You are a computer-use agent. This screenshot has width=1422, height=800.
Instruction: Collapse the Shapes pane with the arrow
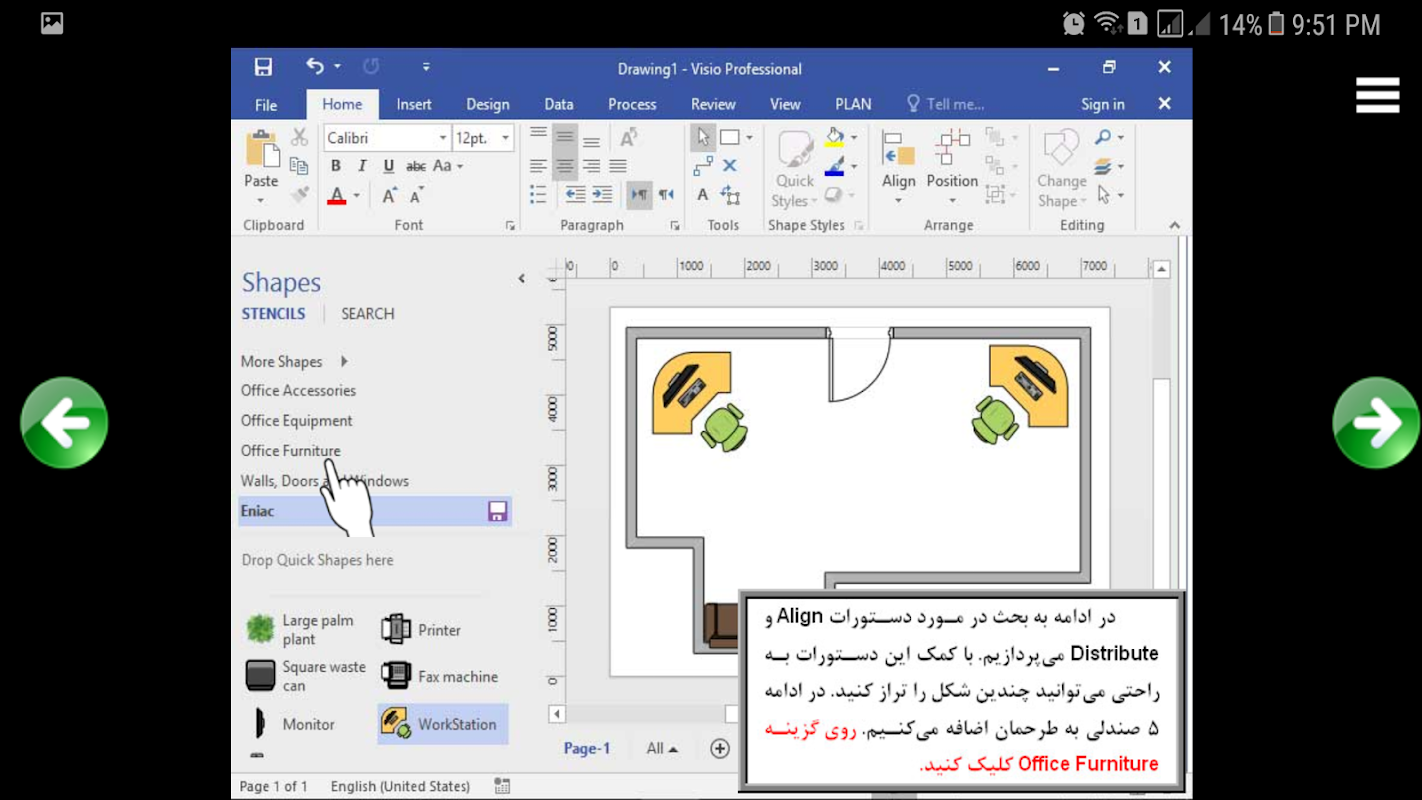click(x=521, y=278)
